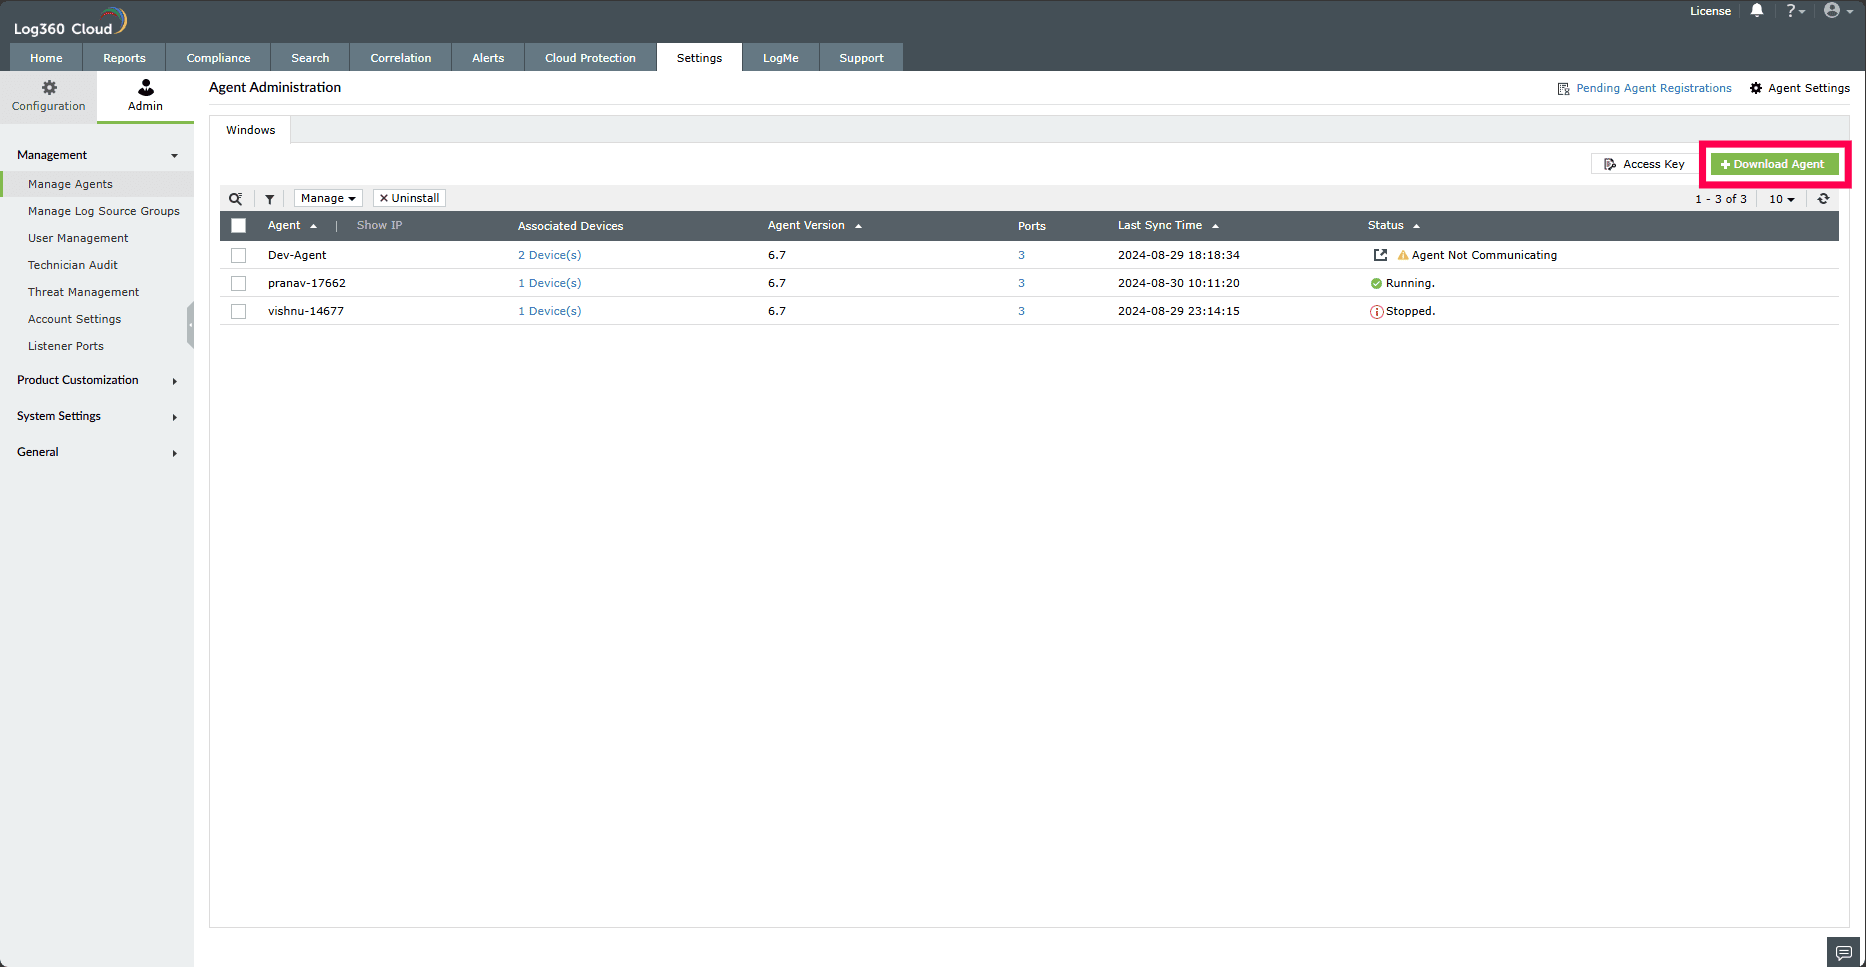Open the Manage dropdown
The image size is (1866, 967).
pyautogui.click(x=328, y=198)
